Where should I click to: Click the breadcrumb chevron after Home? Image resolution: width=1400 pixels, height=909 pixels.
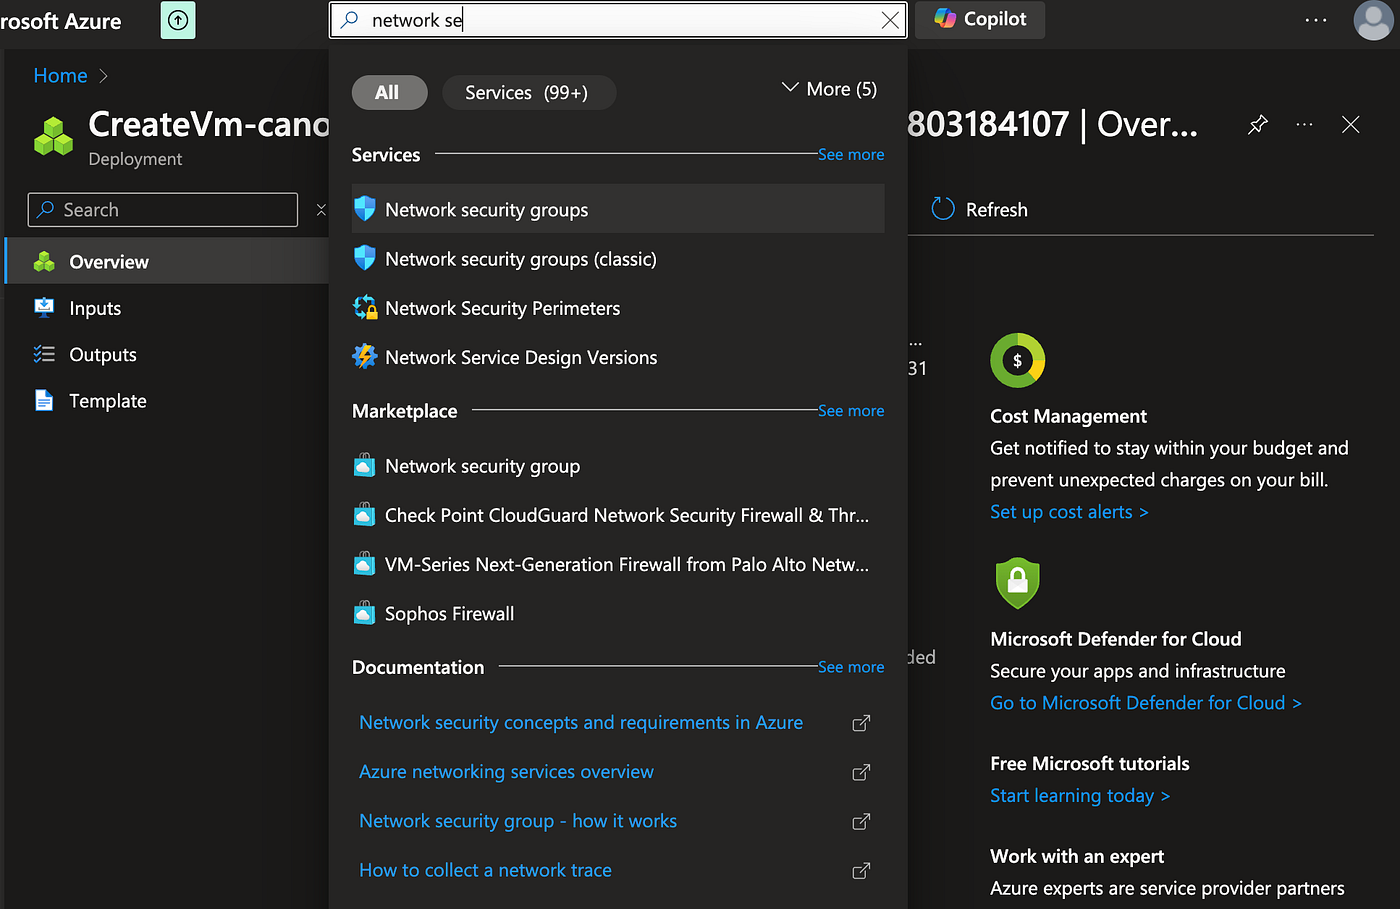(103, 76)
